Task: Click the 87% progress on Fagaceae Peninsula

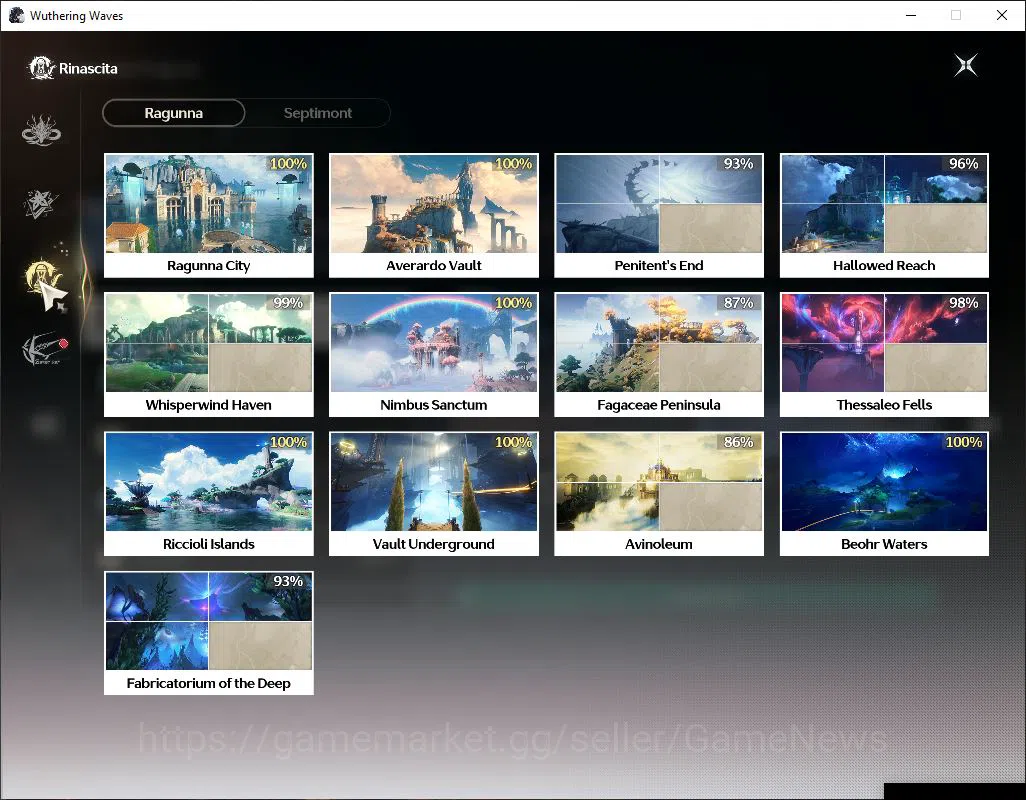Action: click(739, 303)
